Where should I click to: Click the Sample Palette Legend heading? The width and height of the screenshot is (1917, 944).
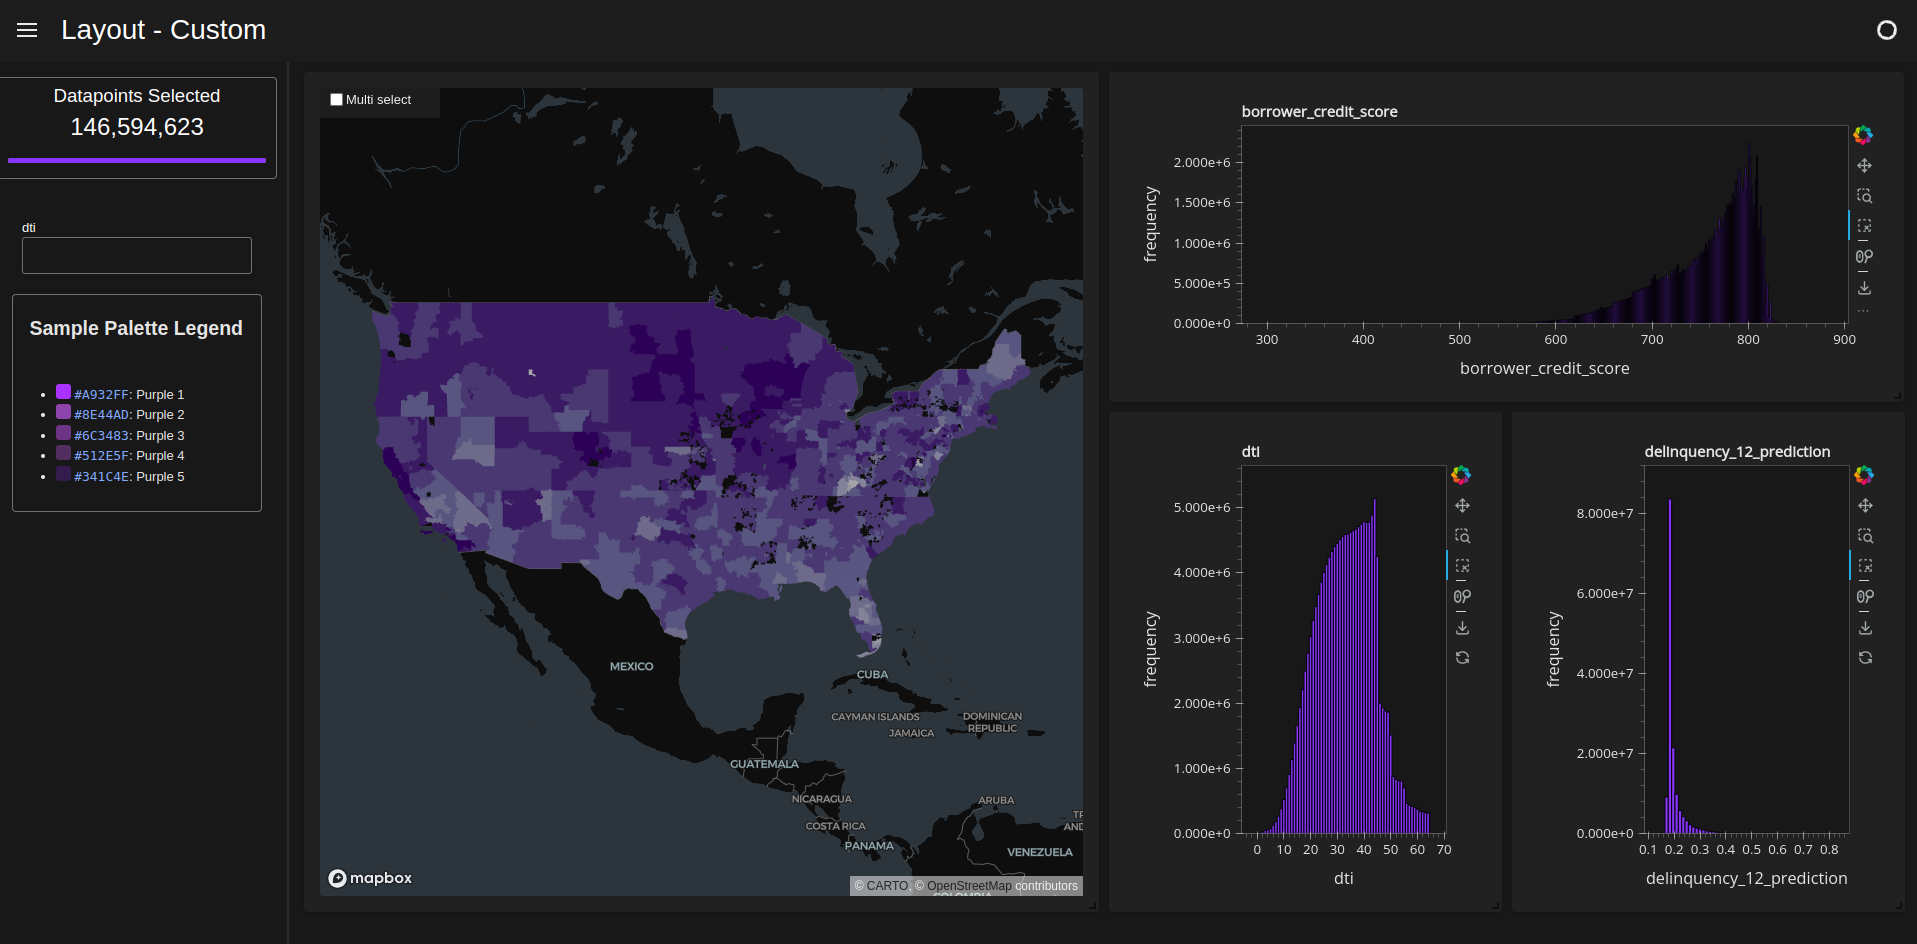point(136,328)
